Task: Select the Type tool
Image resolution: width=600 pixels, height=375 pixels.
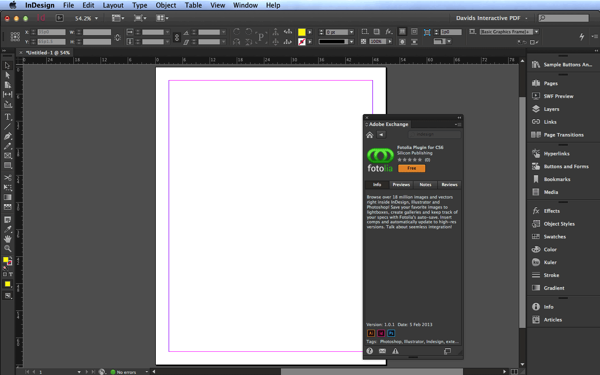Action: [x=7, y=117]
